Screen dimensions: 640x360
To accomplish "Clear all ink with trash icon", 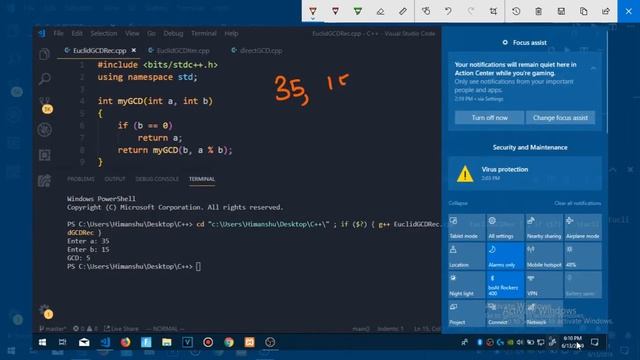I will pos(539,11).
